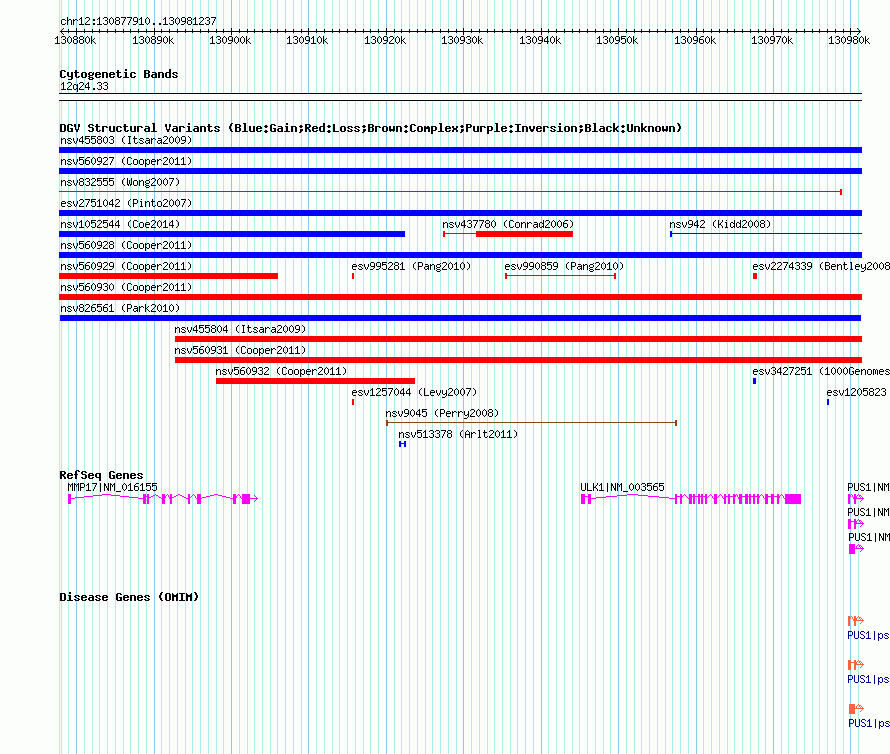Click the nsv832555 (Wong2007) red loss line

point(450,192)
